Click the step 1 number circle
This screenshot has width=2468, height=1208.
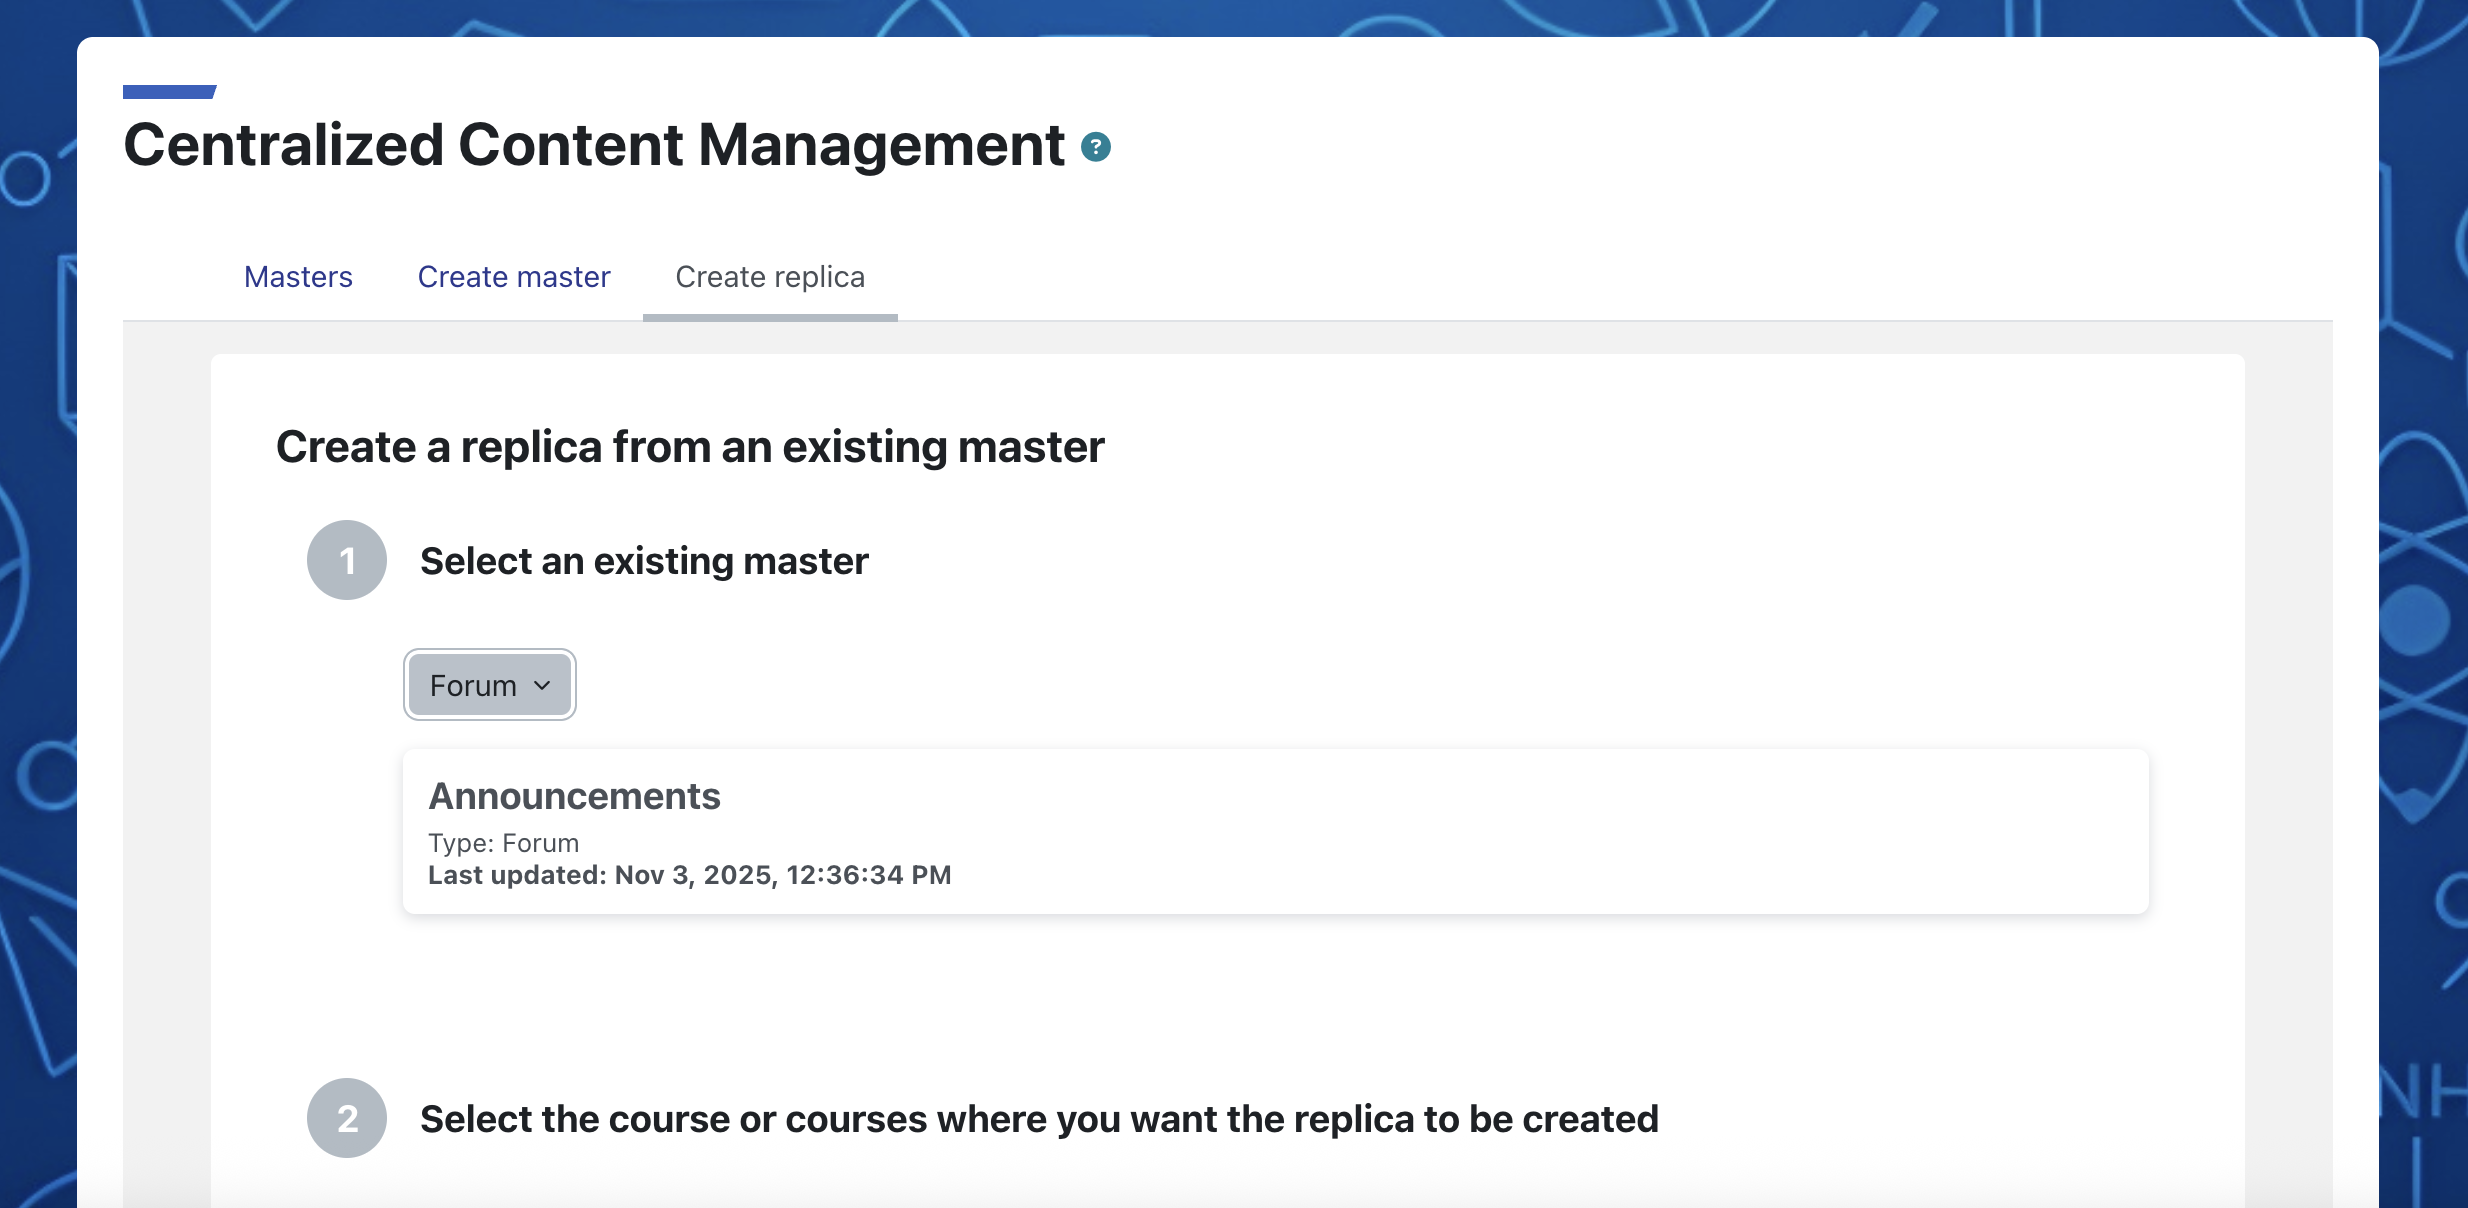[x=347, y=560]
